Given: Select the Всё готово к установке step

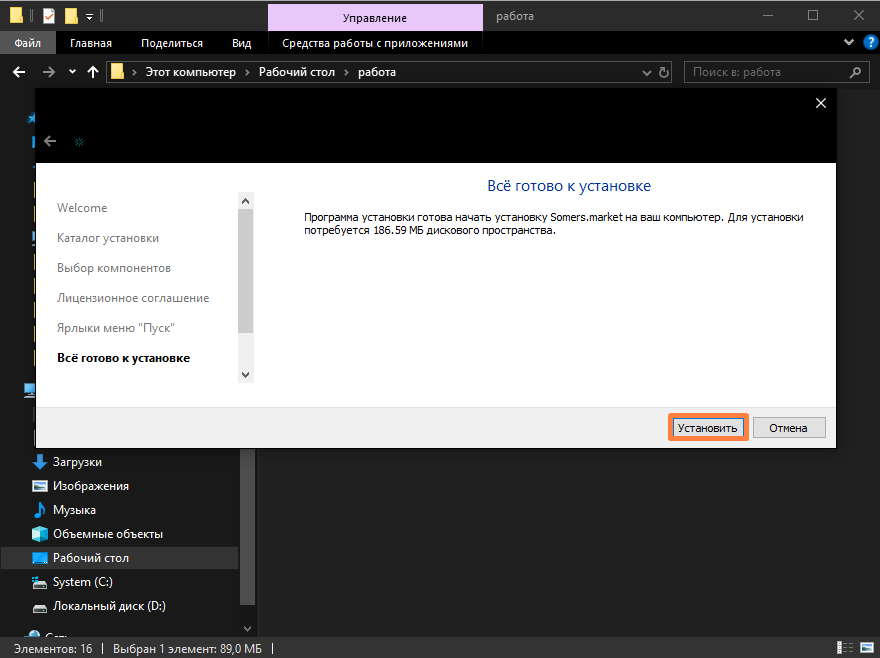Looking at the screenshot, I should [123, 358].
